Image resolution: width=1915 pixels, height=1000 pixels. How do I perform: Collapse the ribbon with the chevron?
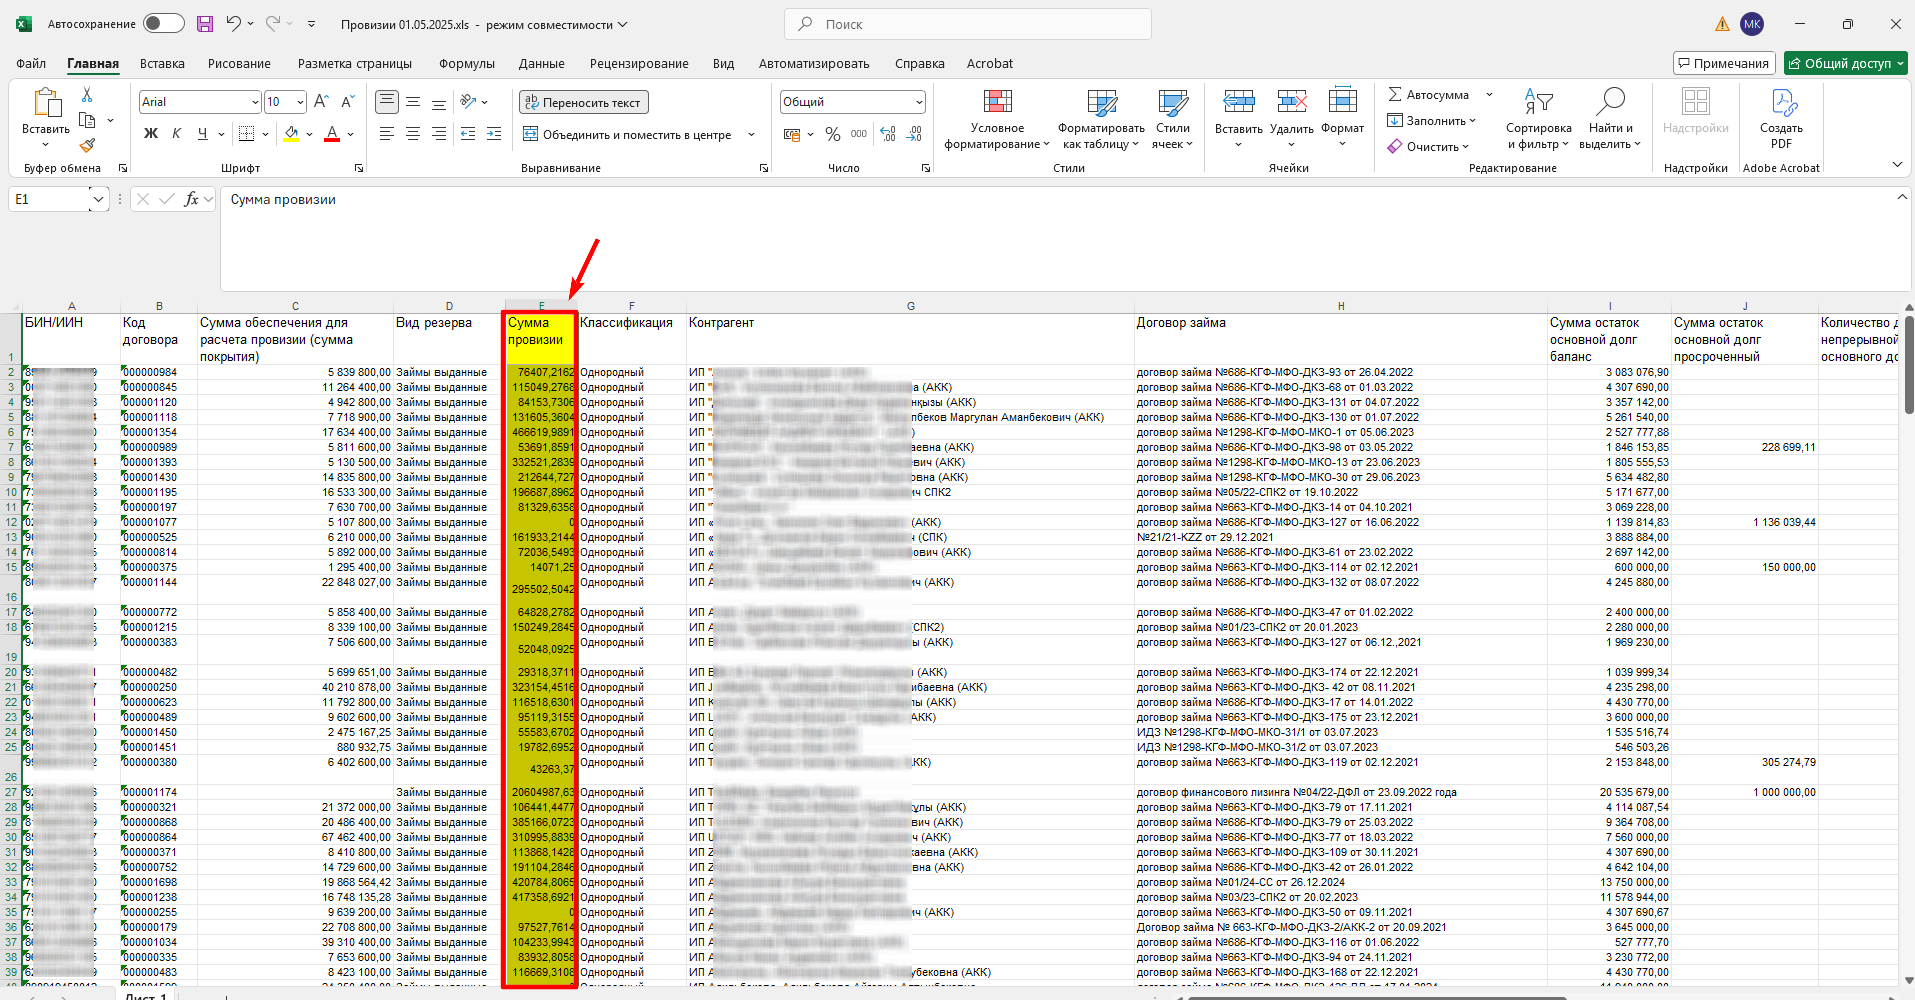[x=1897, y=165]
